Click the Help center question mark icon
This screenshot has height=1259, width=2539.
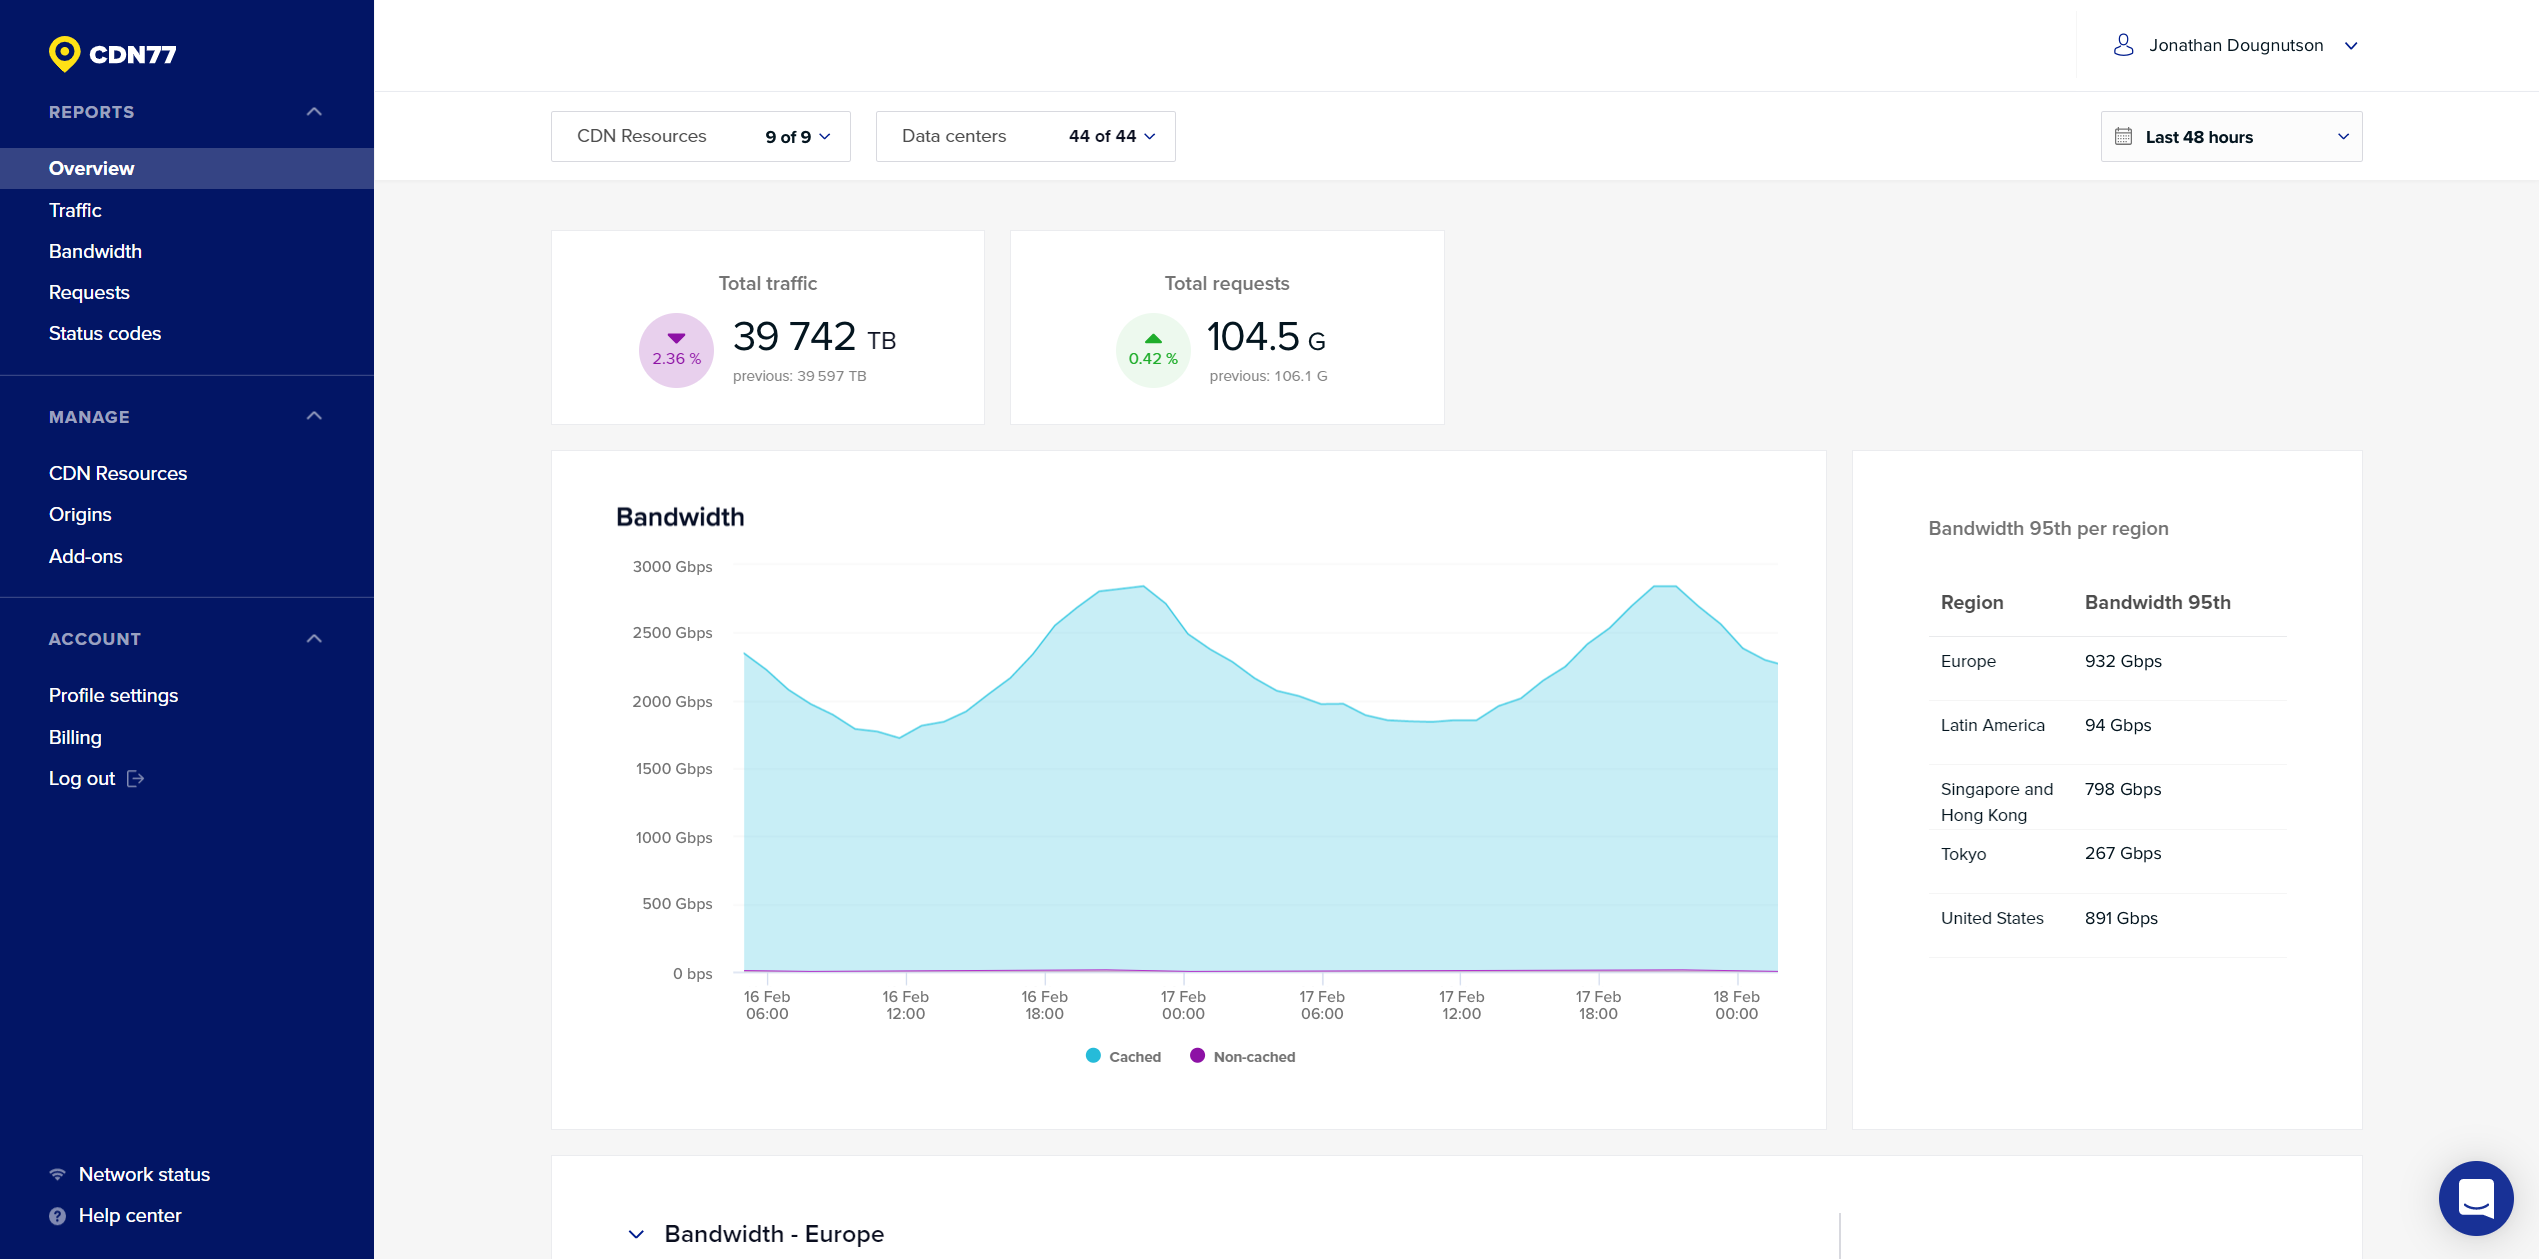[x=58, y=1216]
